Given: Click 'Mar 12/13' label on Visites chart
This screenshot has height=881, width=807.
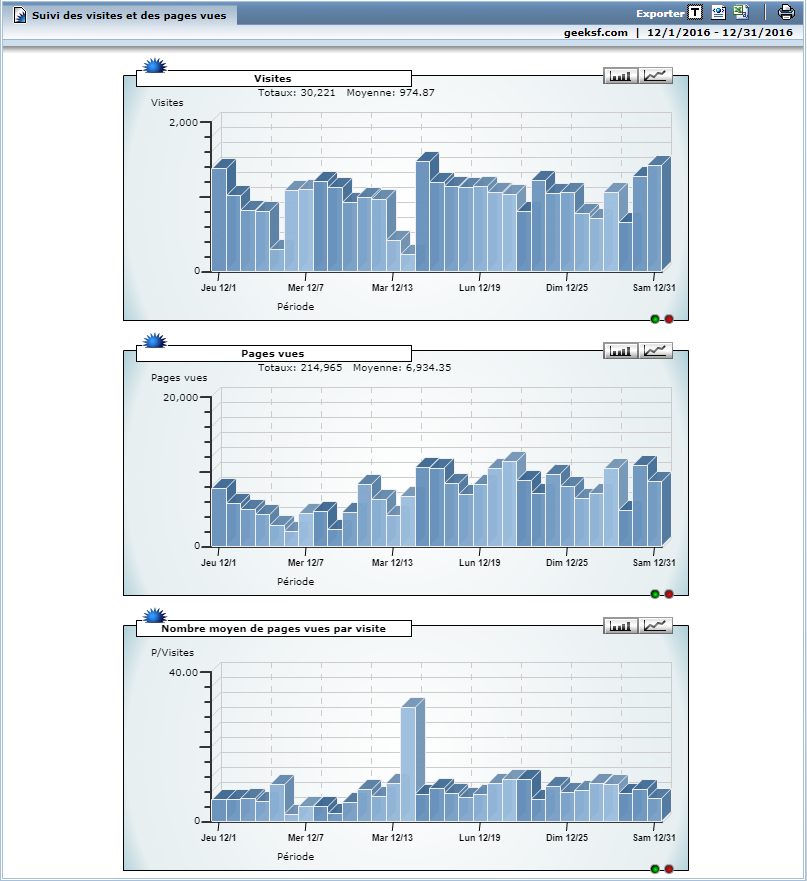Looking at the screenshot, I should pyautogui.click(x=392, y=288).
